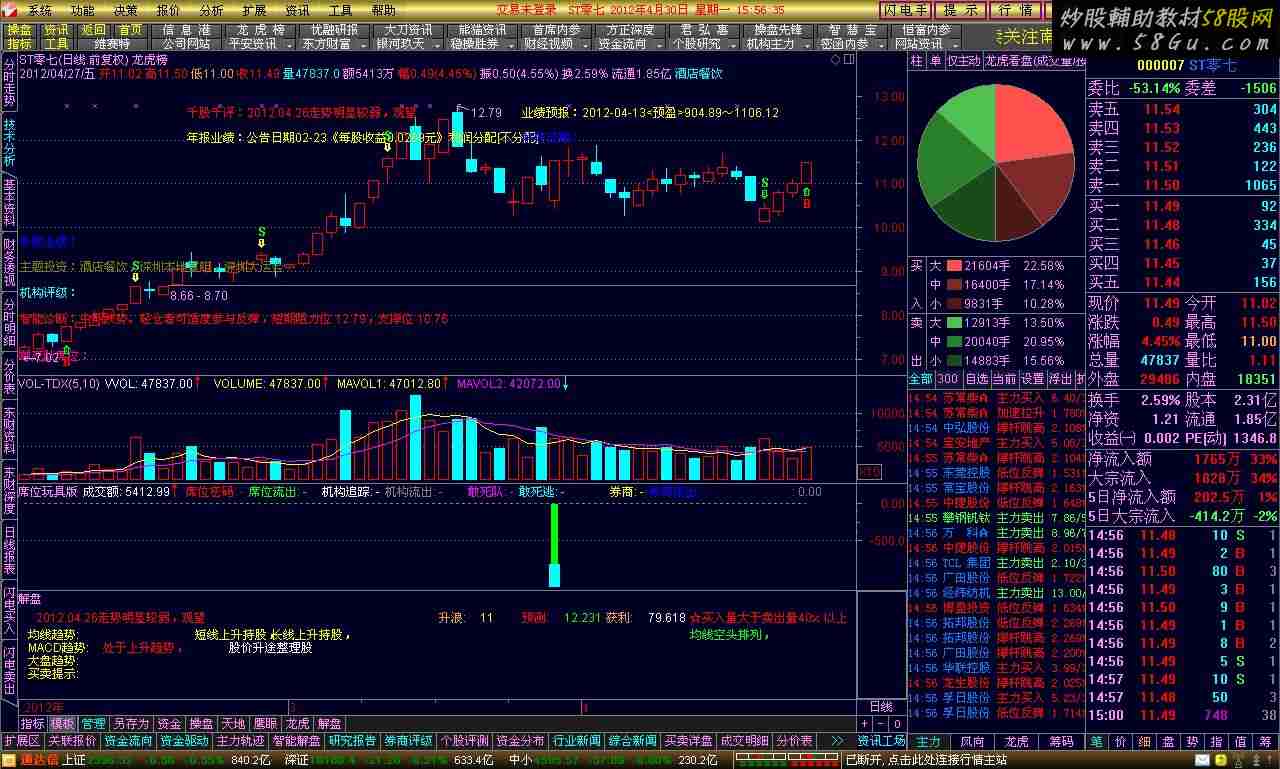Image resolution: width=1280 pixels, height=769 pixels.
Task: Click the 操盘 toolbar button
Action: point(18,30)
